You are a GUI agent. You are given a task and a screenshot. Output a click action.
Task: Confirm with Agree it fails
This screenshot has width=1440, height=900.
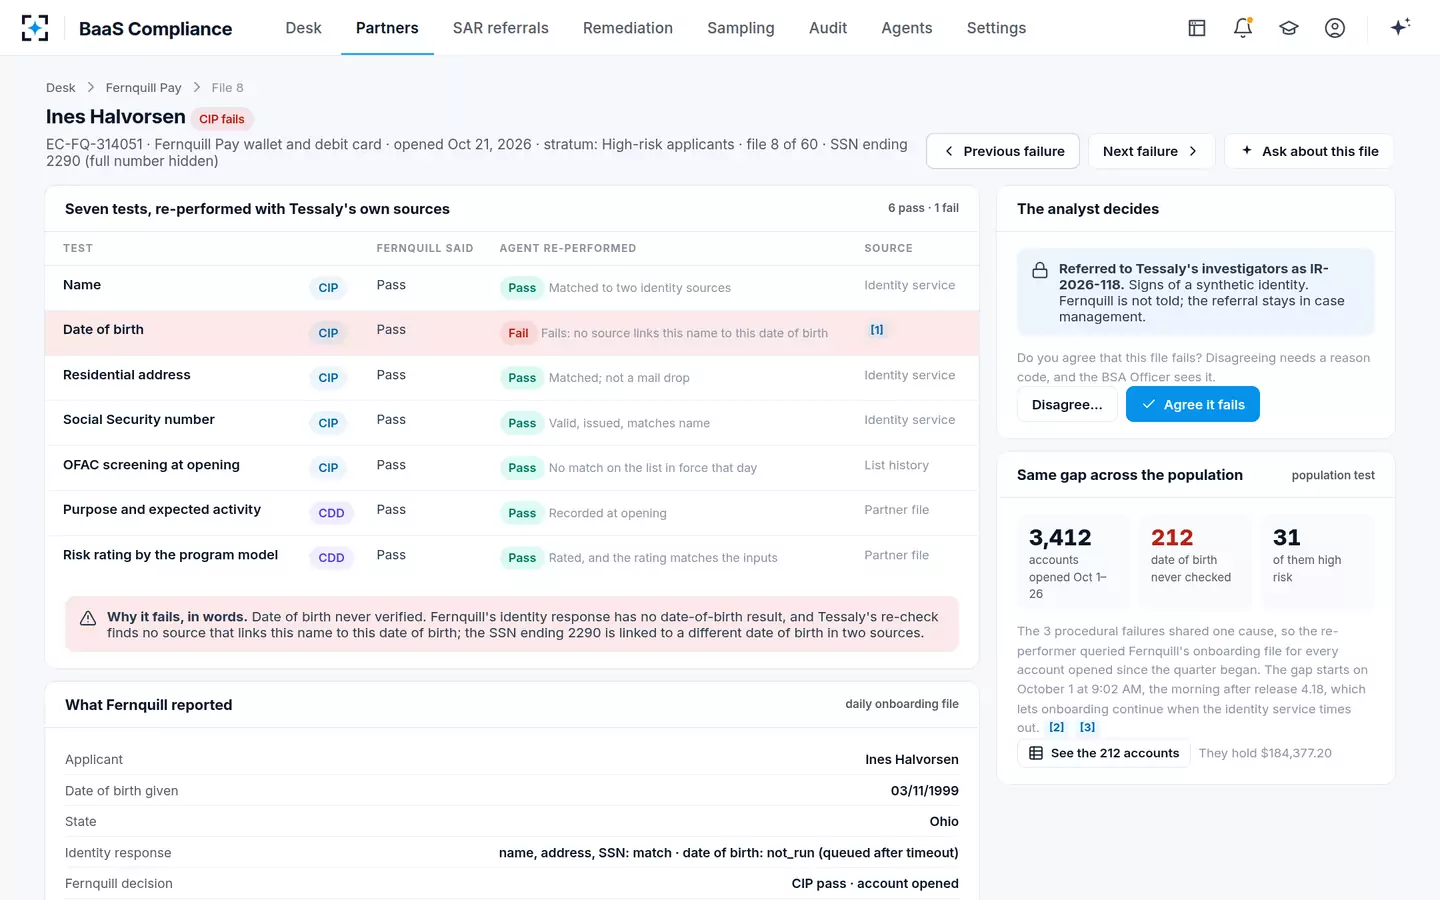1193,404
